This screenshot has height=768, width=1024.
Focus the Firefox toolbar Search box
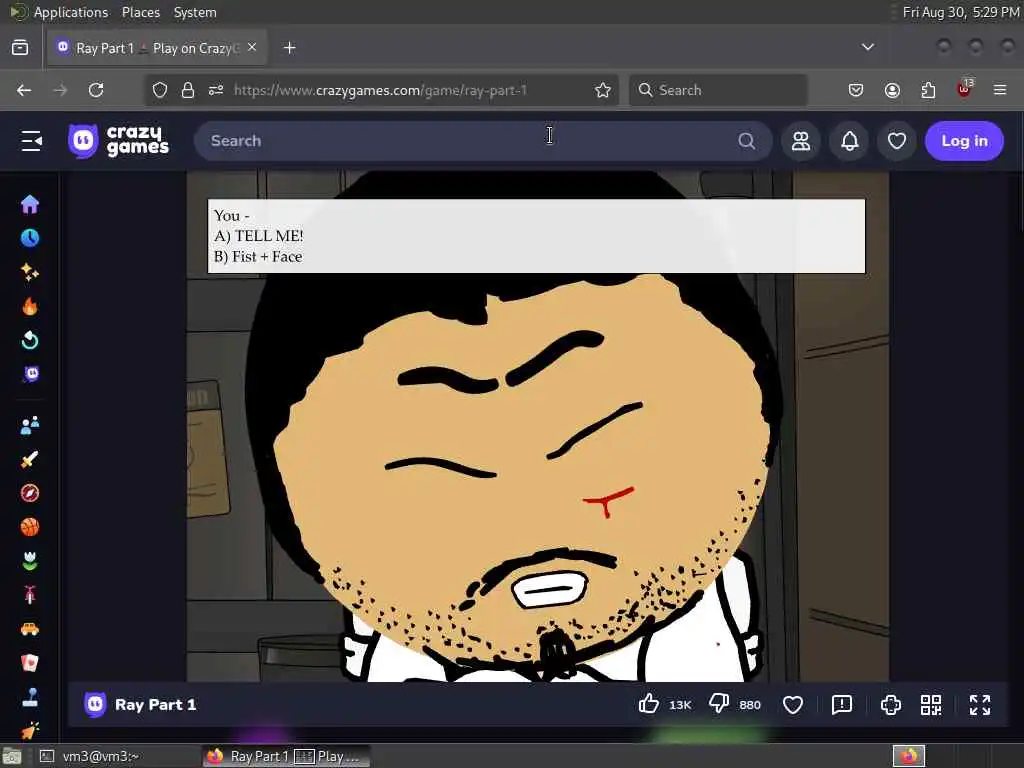click(x=718, y=90)
